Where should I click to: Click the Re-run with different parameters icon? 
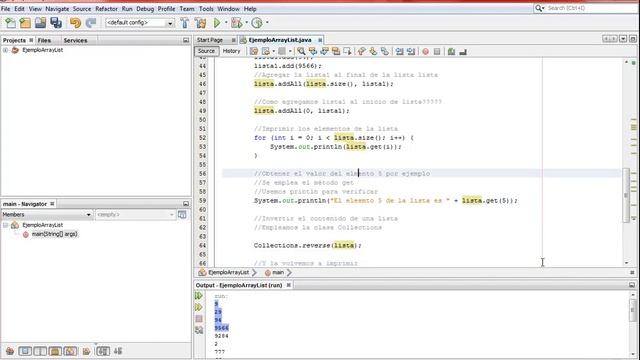[x=199, y=307]
